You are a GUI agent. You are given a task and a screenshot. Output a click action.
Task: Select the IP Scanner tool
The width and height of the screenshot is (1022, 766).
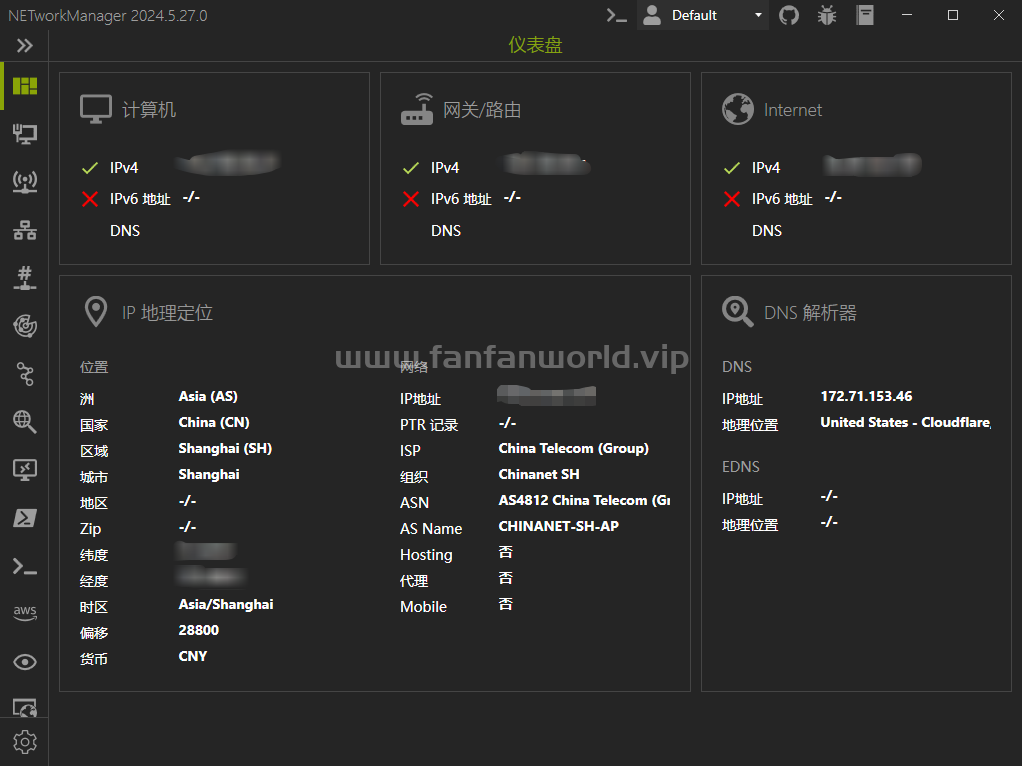click(x=25, y=231)
